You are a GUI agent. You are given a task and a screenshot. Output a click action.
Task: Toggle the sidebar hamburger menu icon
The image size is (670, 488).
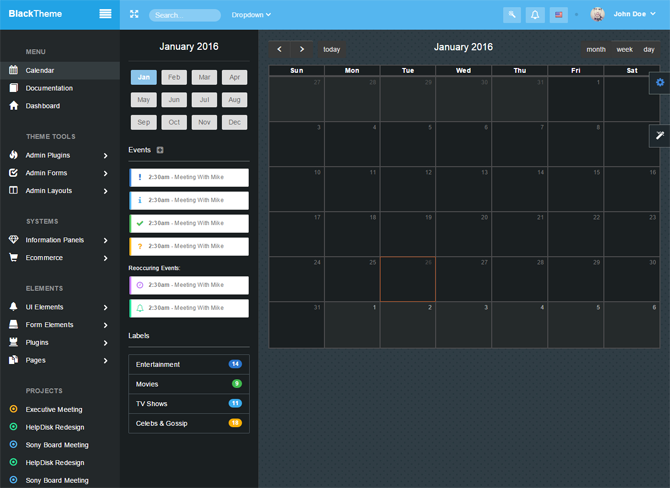105,14
